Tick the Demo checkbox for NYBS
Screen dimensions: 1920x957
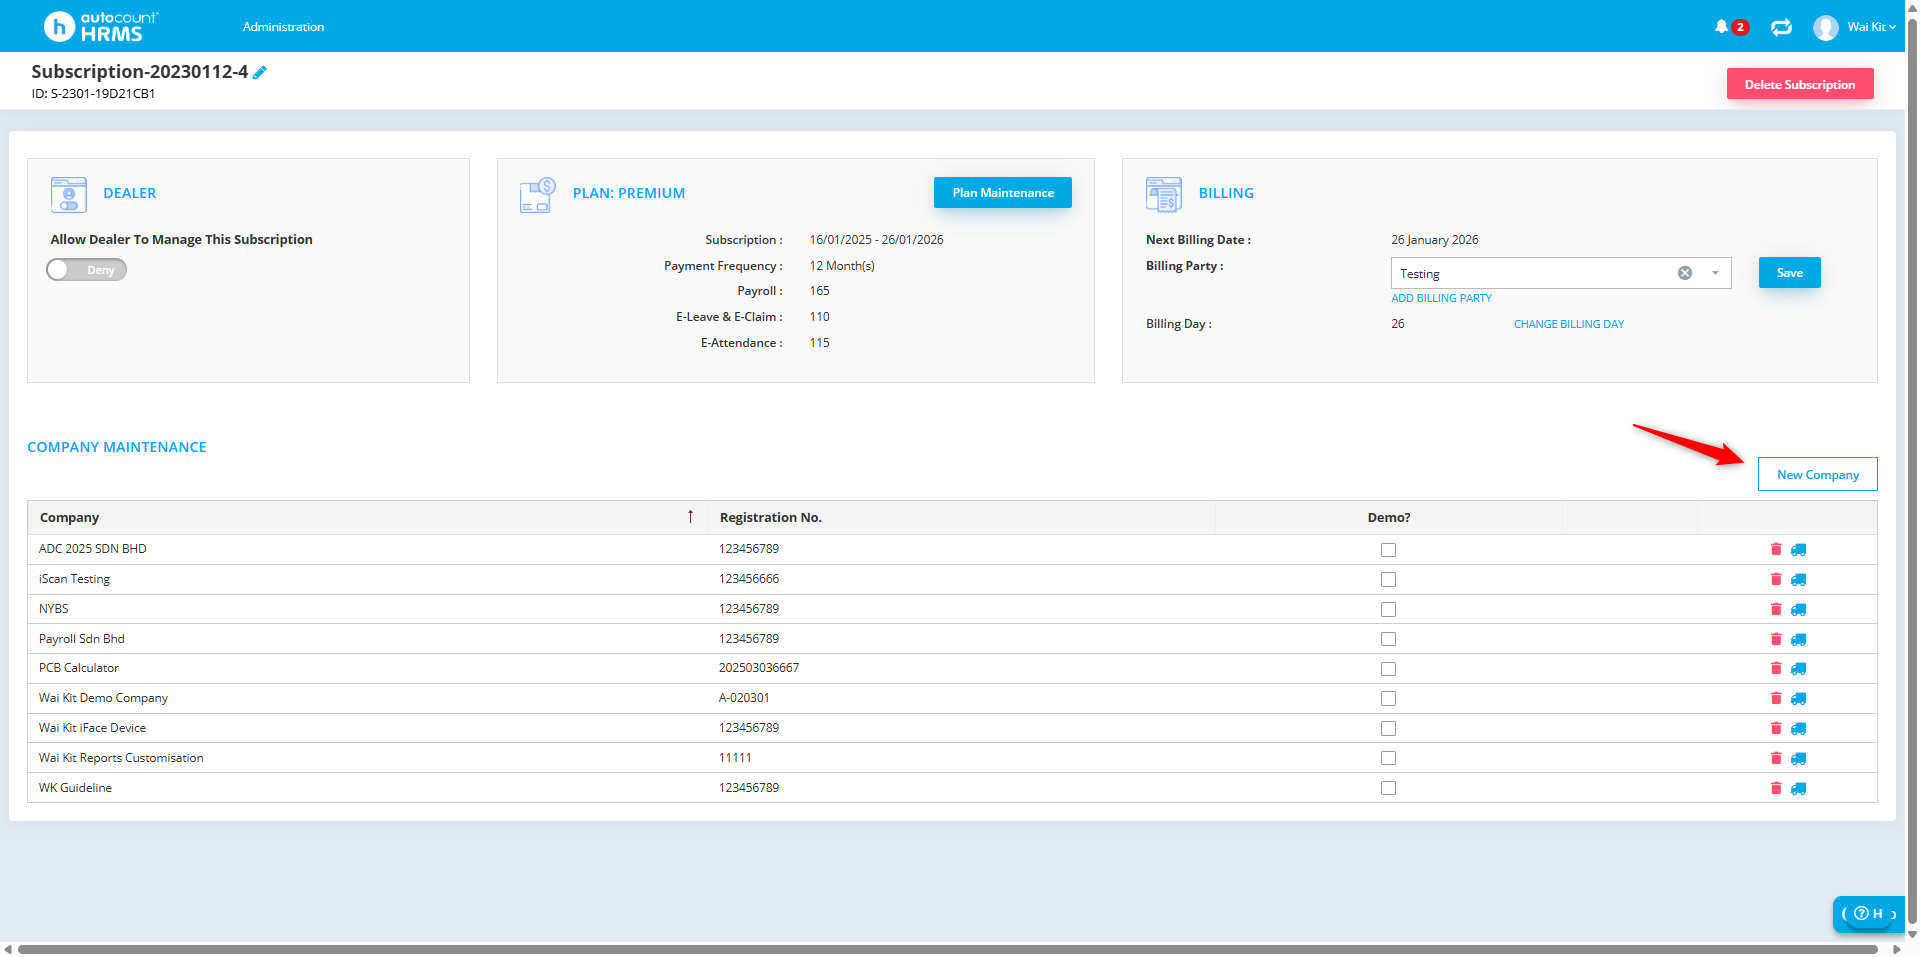(x=1388, y=610)
